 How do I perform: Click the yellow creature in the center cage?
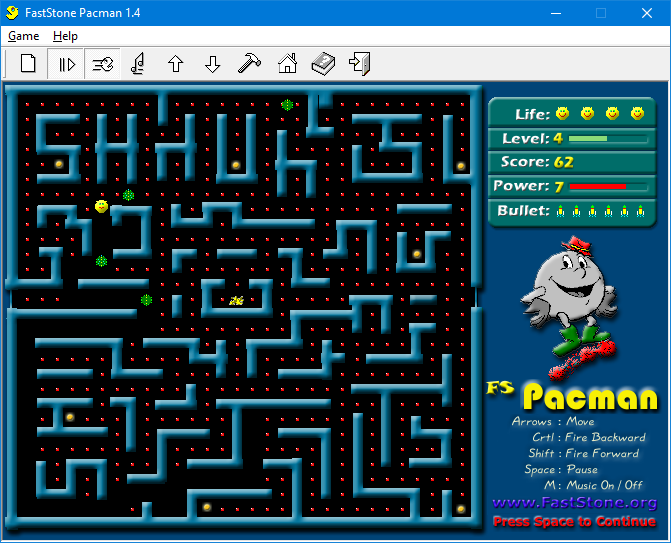[236, 301]
